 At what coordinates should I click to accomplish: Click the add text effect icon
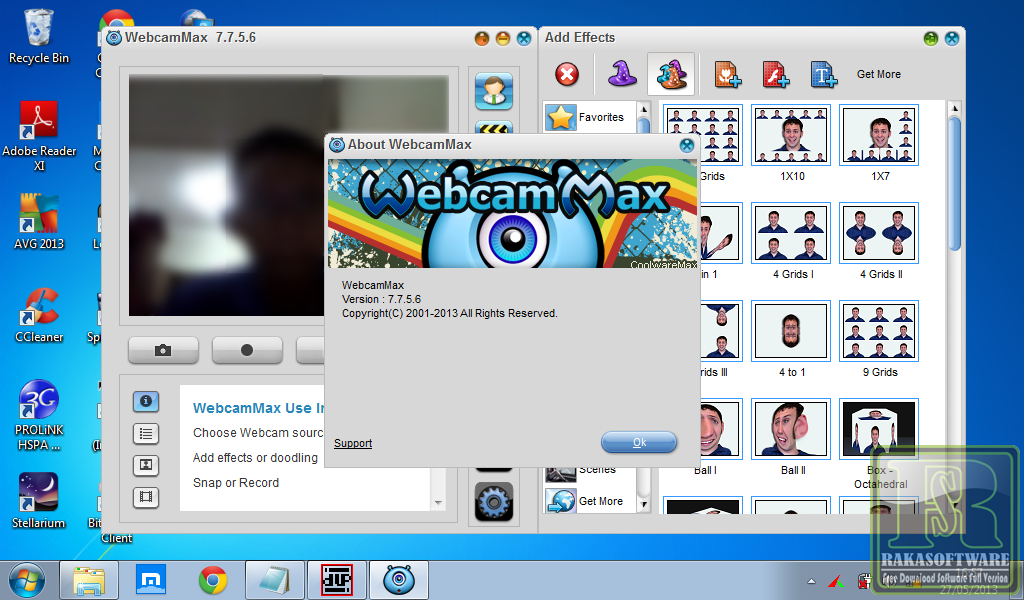[x=824, y=74]
